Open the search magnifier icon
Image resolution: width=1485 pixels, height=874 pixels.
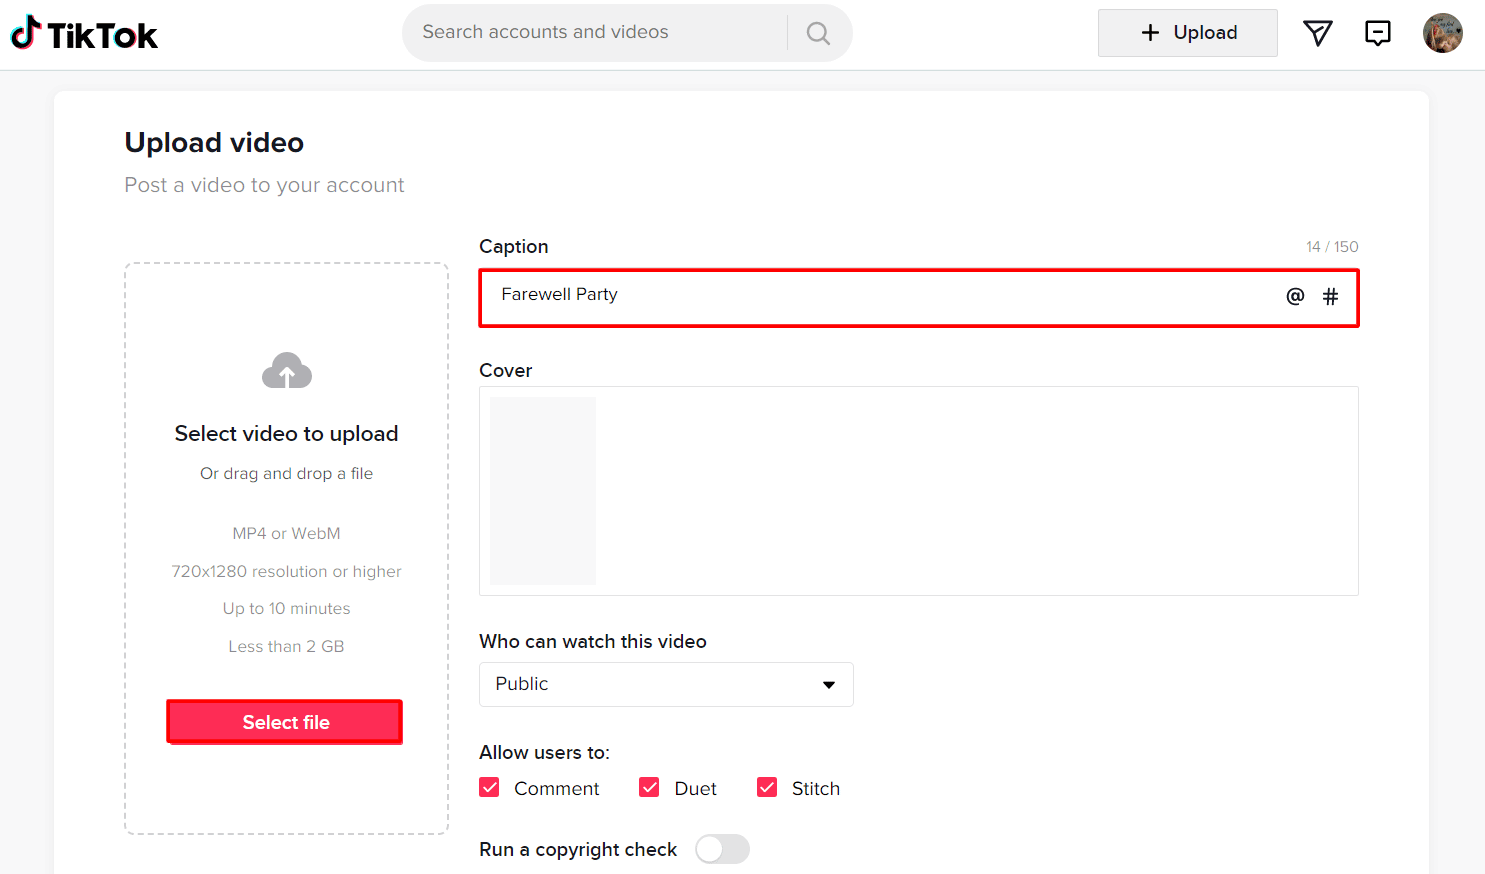(x=818, y=33)
